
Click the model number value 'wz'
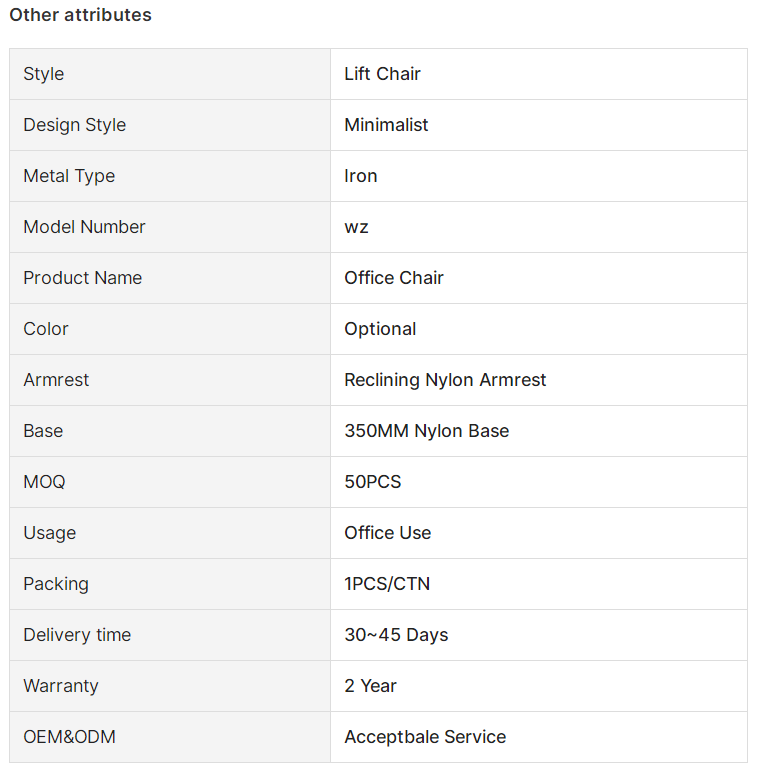point(356,227)
